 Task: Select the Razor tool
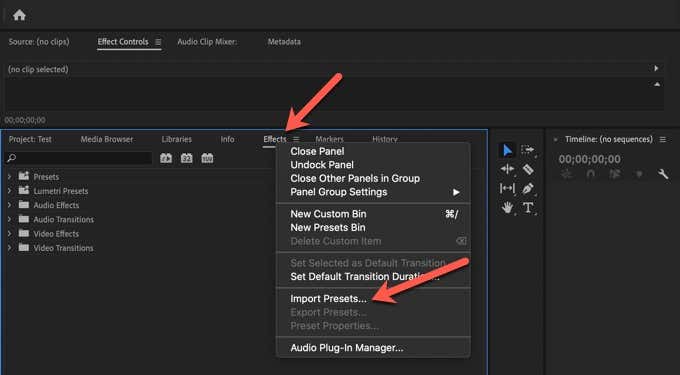pyautogui.click(x=528, y=169)
